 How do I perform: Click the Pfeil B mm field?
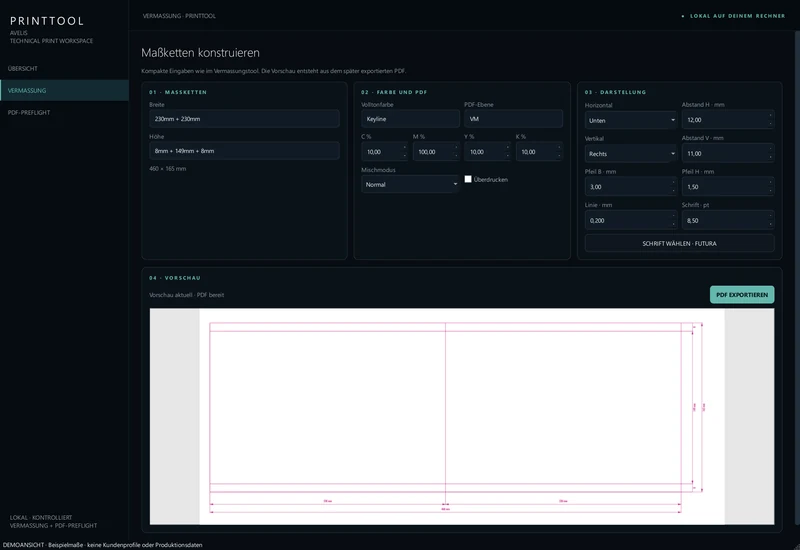[631, 187]
